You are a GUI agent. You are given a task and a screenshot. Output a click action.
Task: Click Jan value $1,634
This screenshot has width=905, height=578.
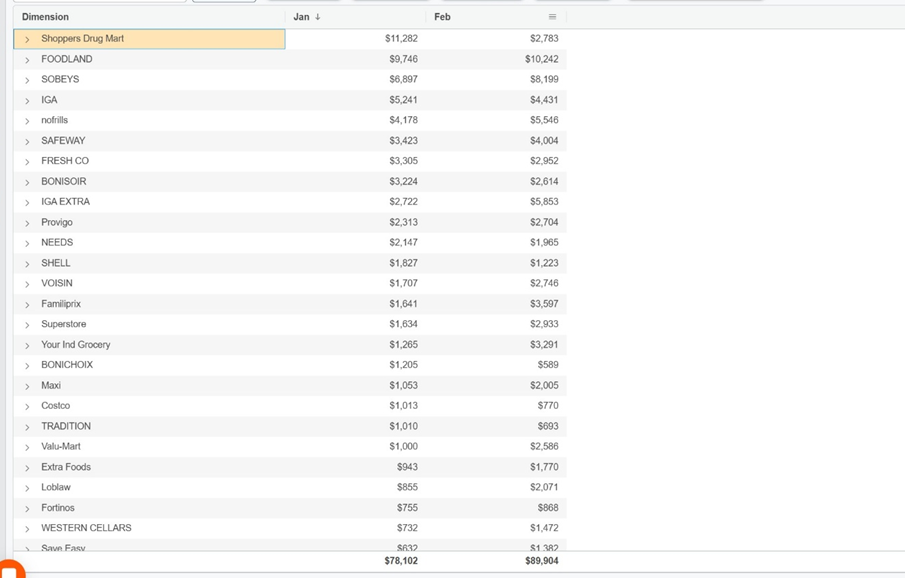click(403, 324)
